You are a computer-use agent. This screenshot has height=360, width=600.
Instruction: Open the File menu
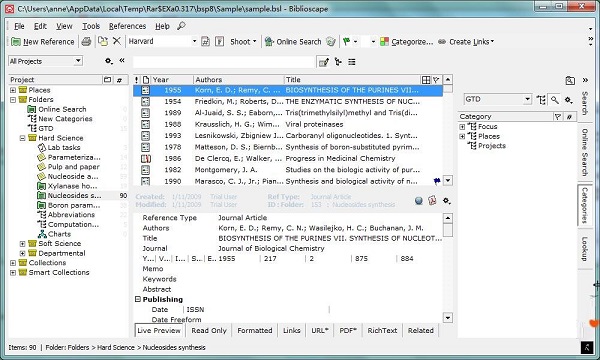coord(19,26)
